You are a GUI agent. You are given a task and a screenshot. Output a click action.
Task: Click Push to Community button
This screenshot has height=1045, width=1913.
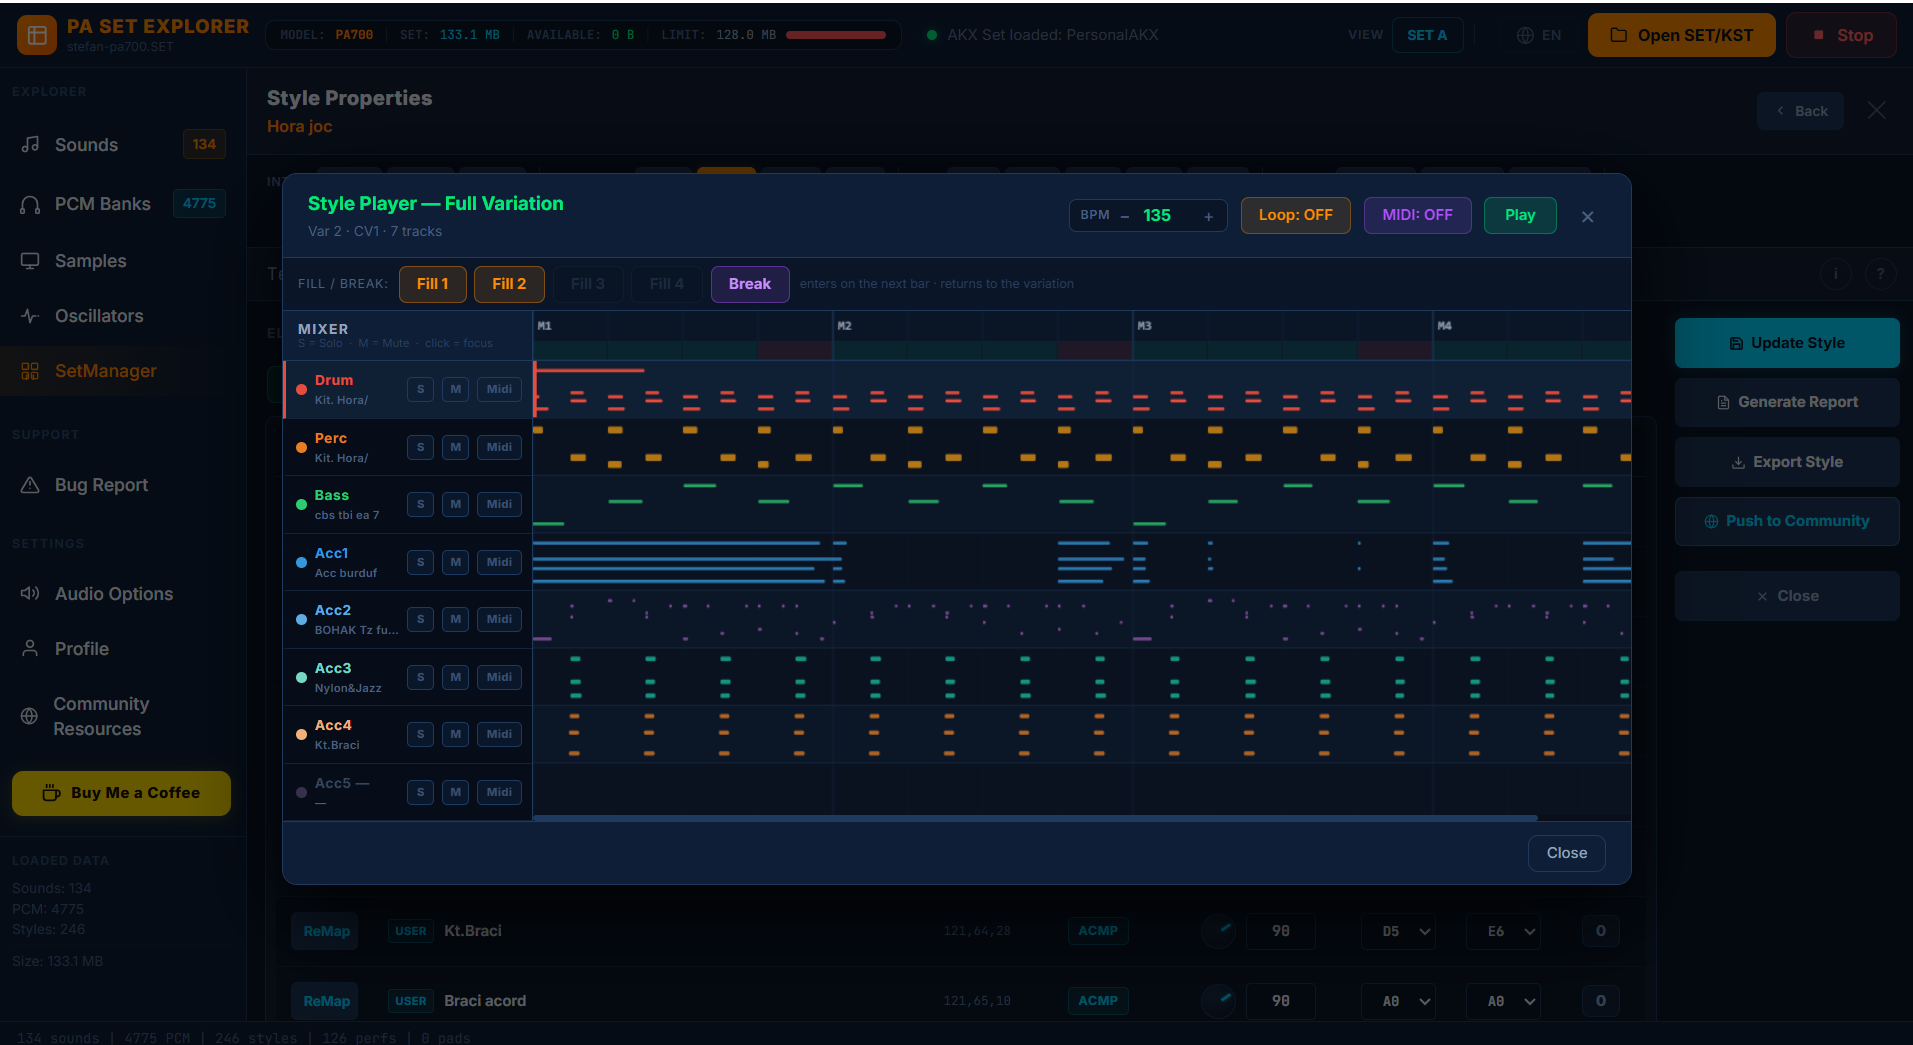(1787, 521)
